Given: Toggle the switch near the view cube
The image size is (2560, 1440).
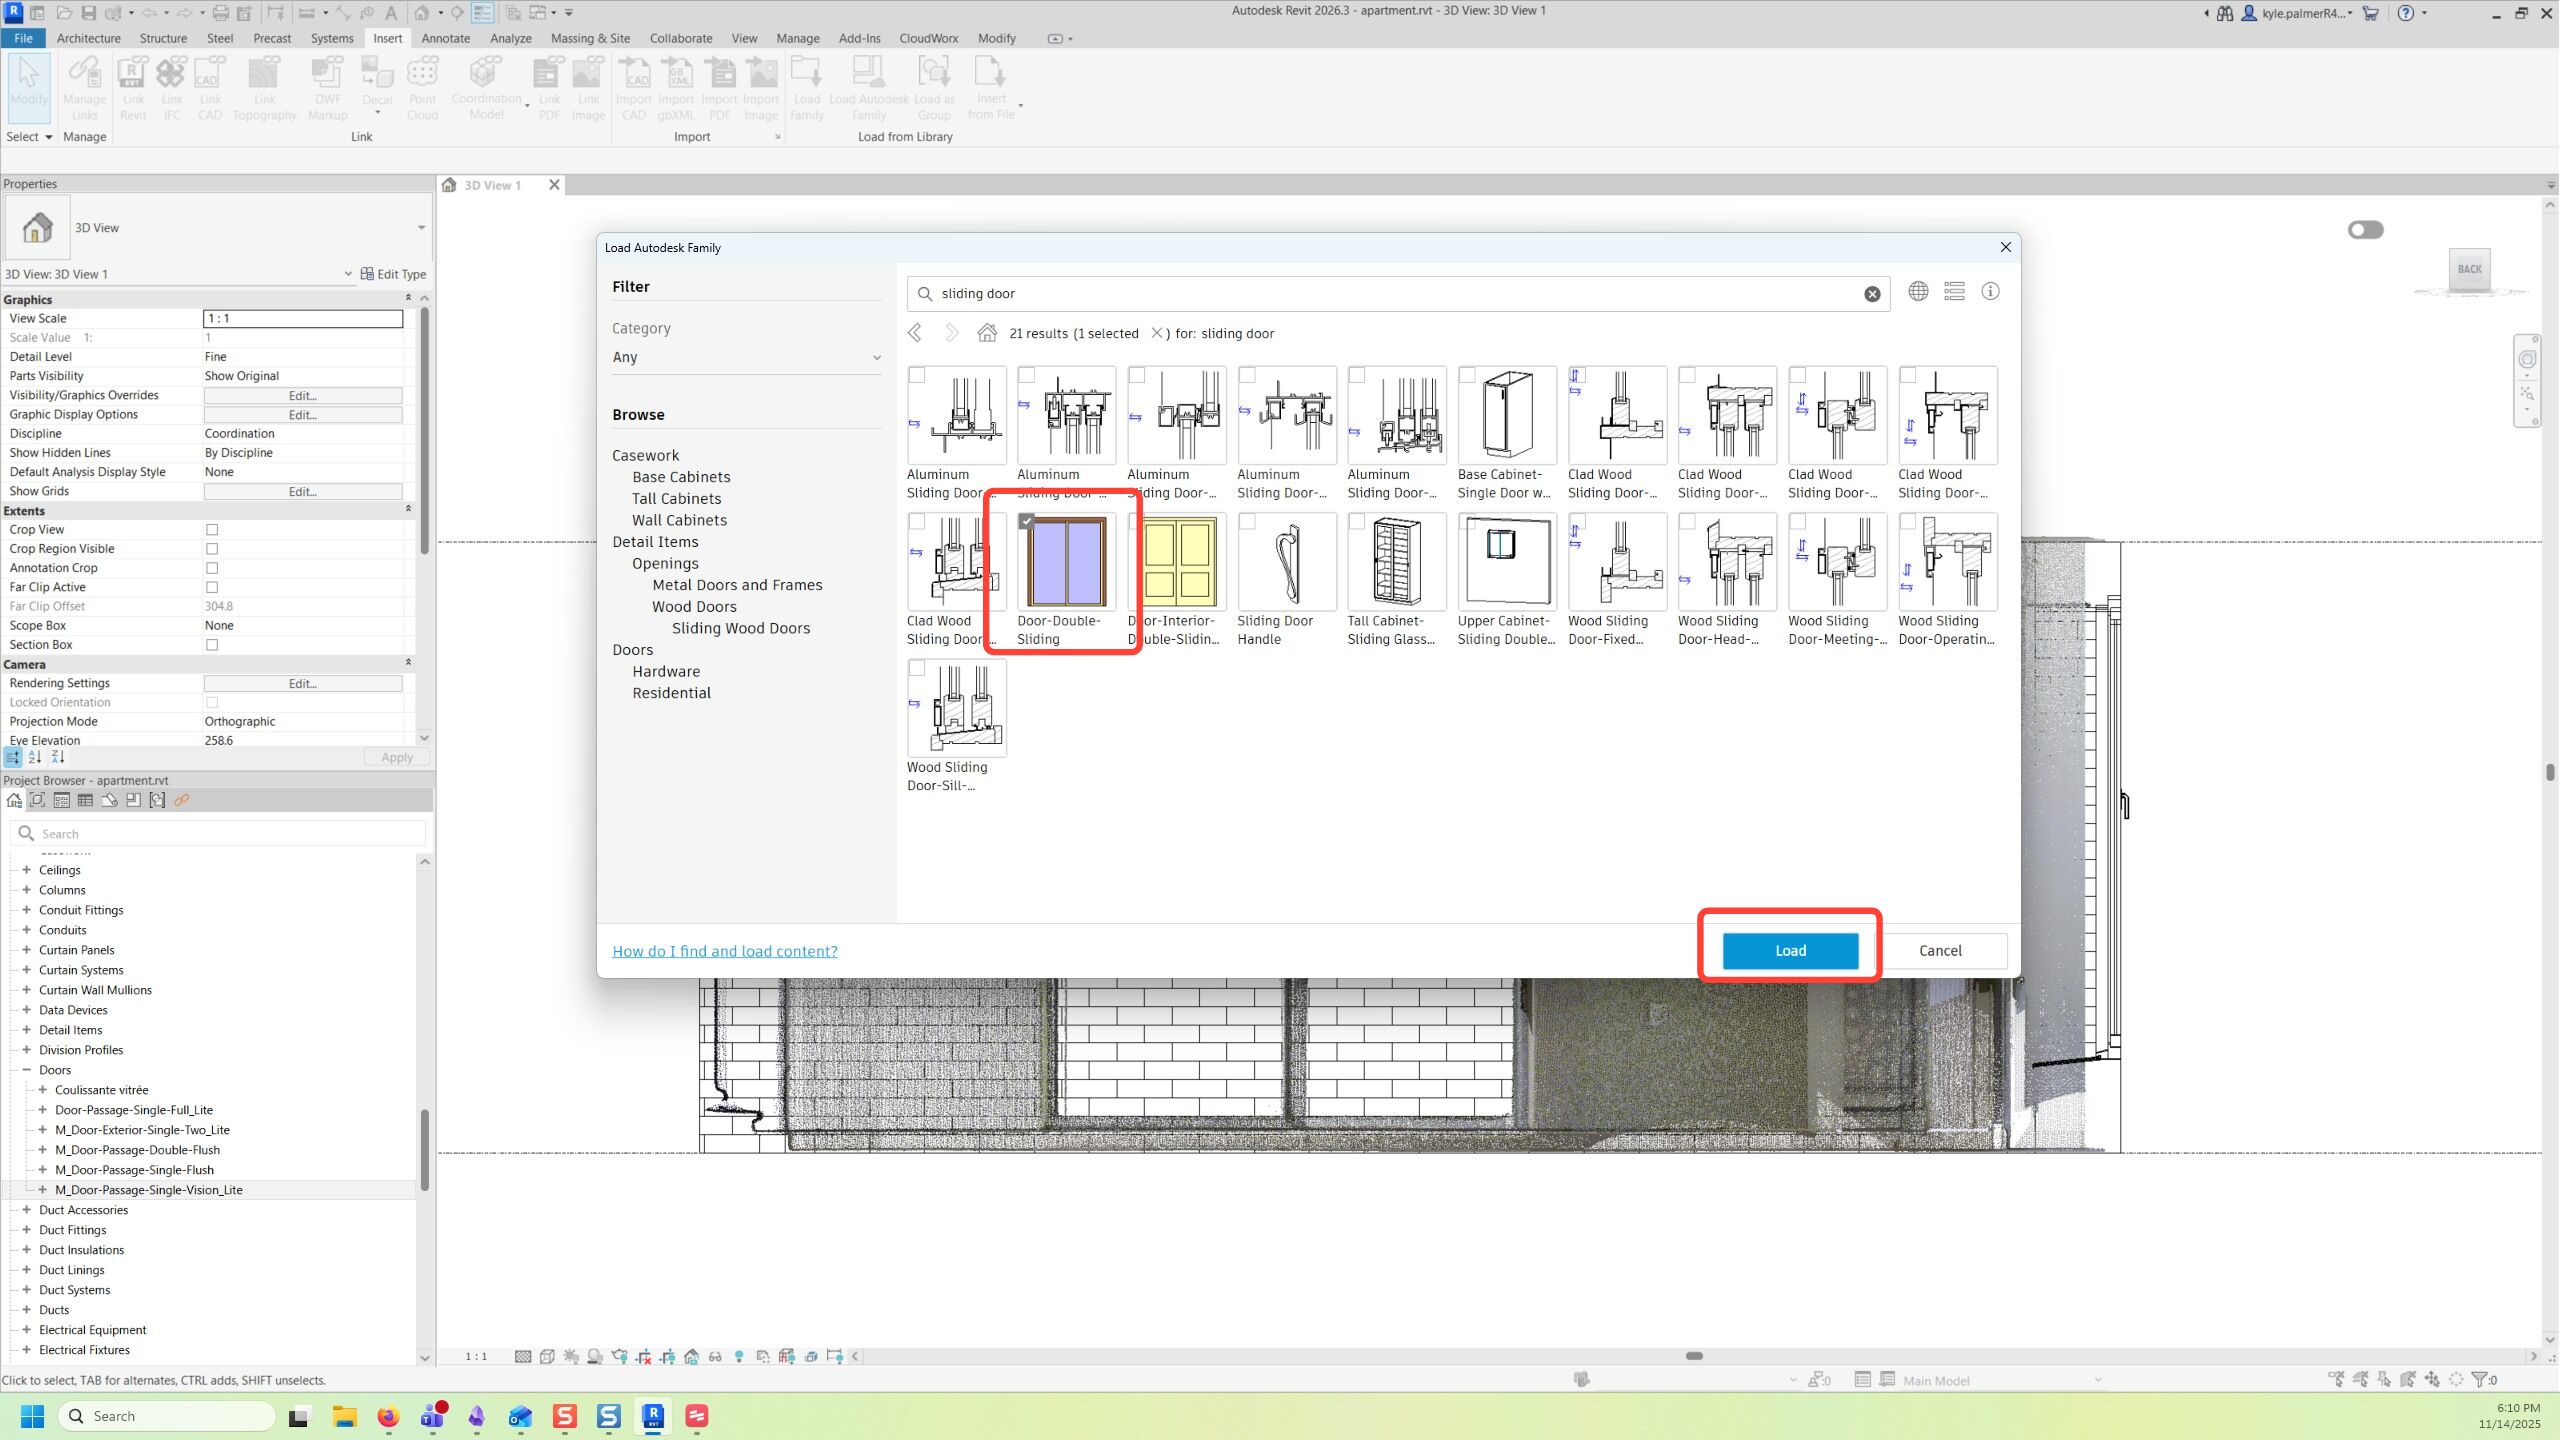Looking at the screenshot, I should click(2365, 230).
